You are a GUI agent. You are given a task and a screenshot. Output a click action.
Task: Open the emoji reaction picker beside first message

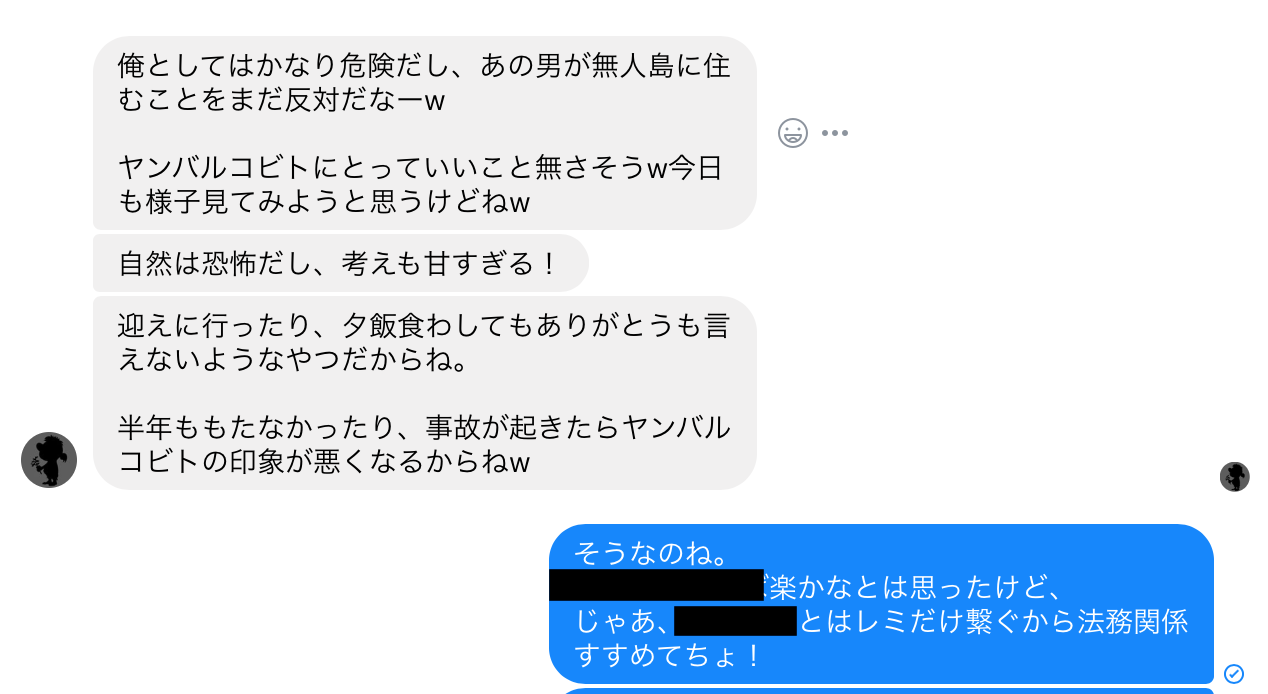793,133
